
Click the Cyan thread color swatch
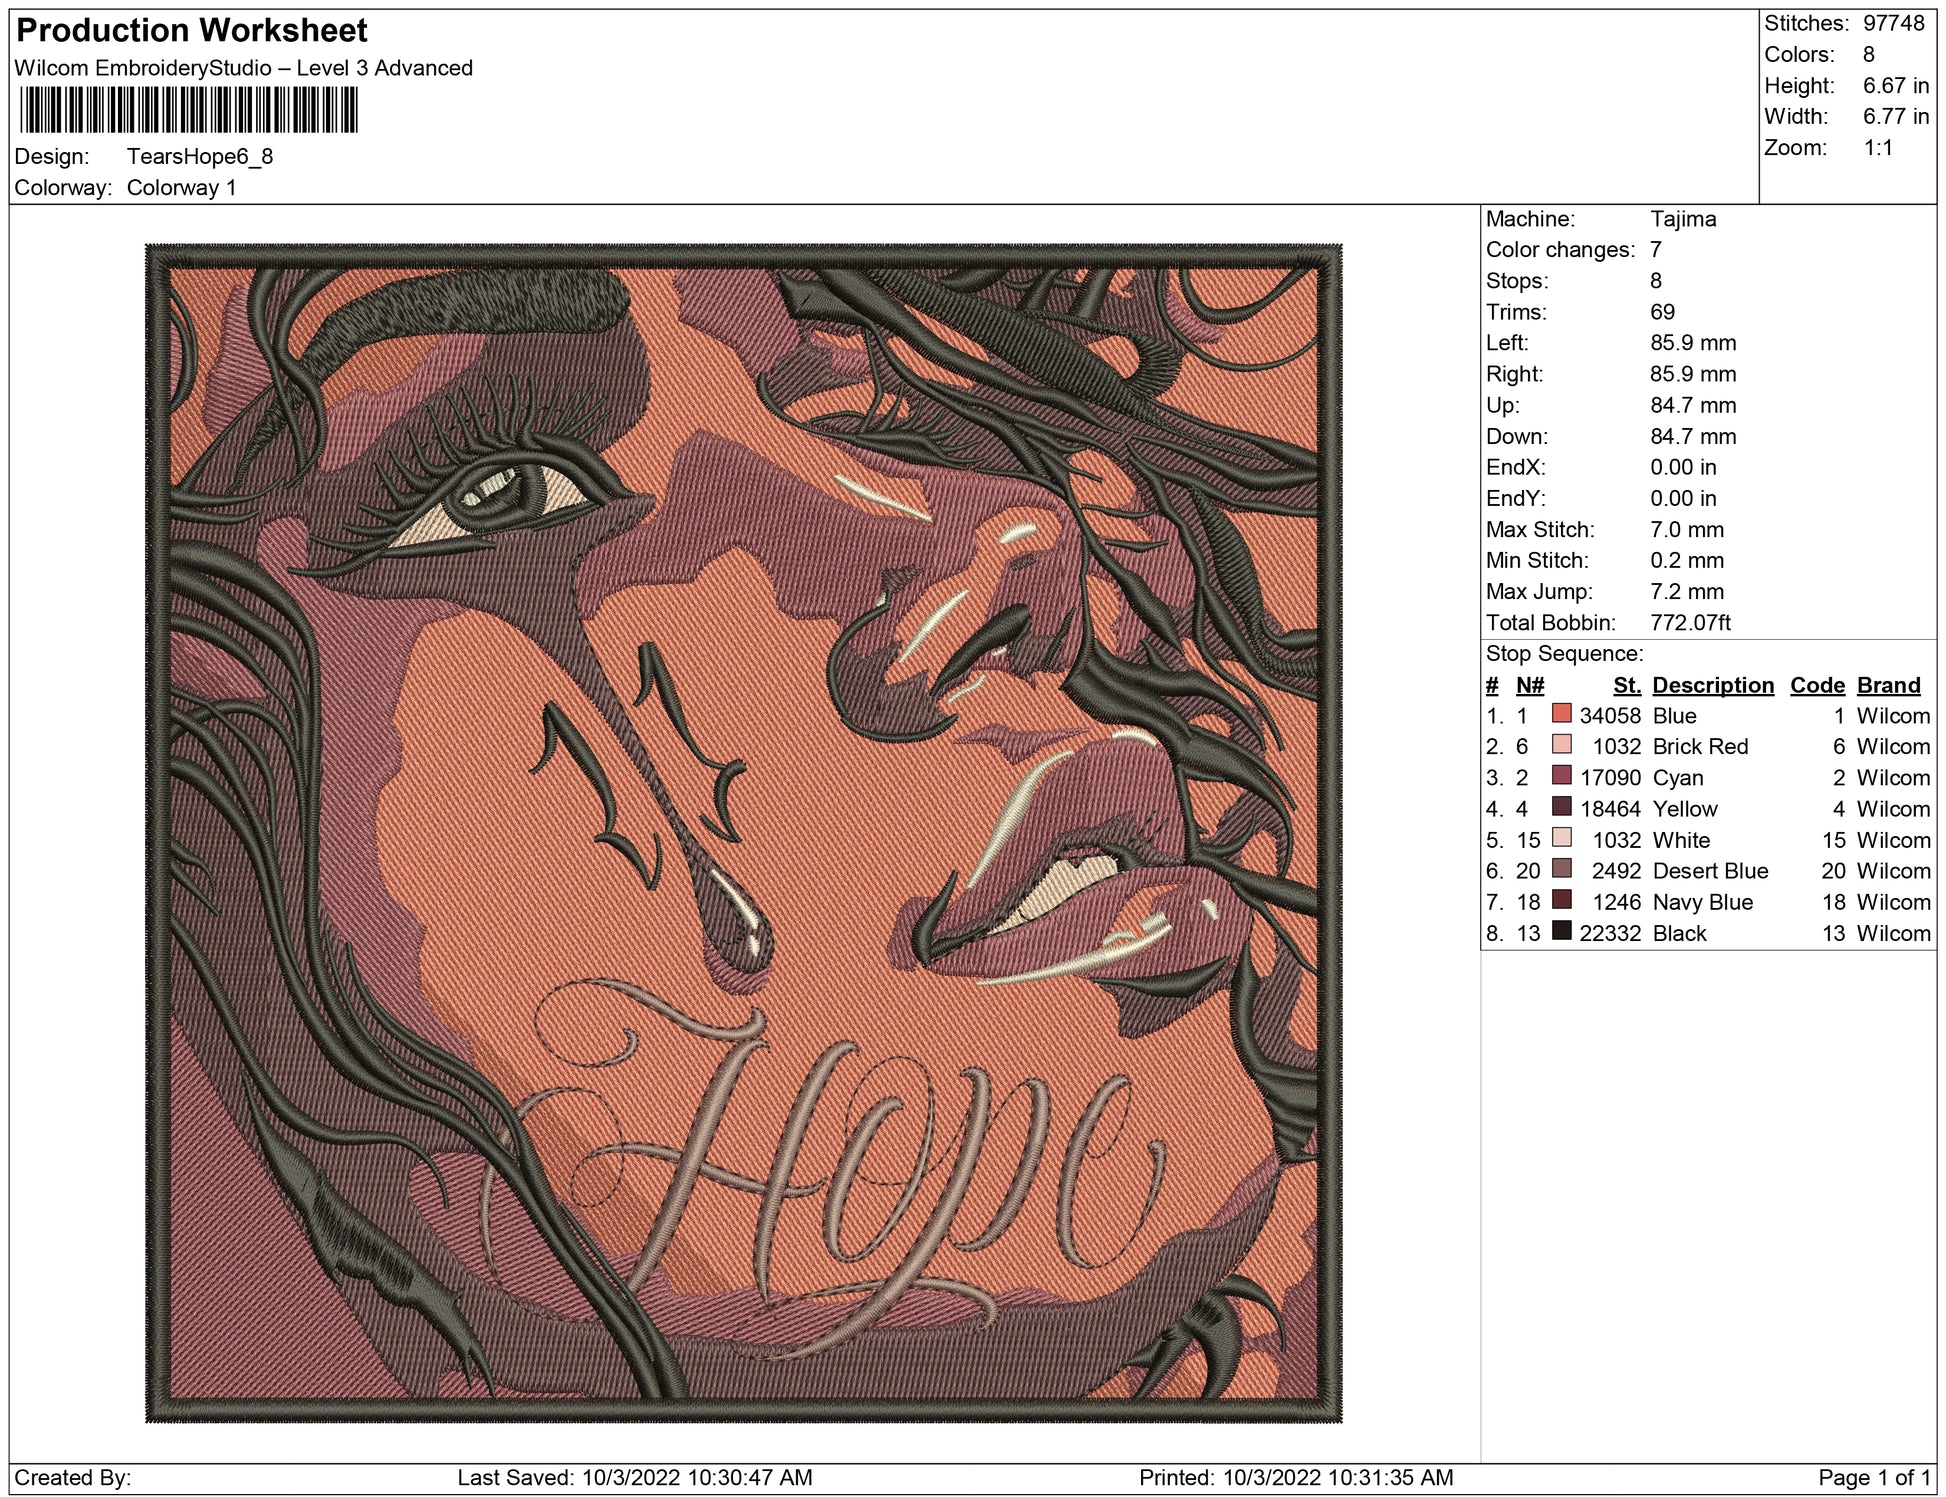tap(1561, 776)
